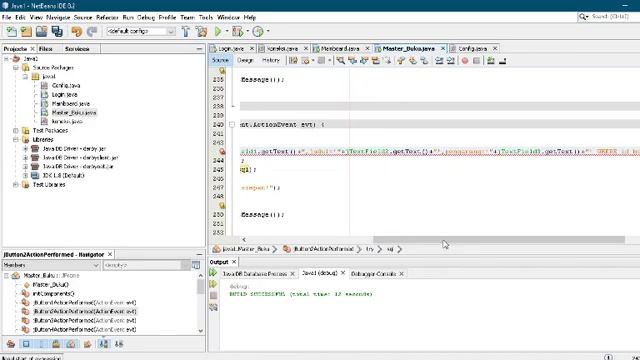Open Navigator filter panel icon beside name field
Viewport: 640px width, 360px height.
196,265
